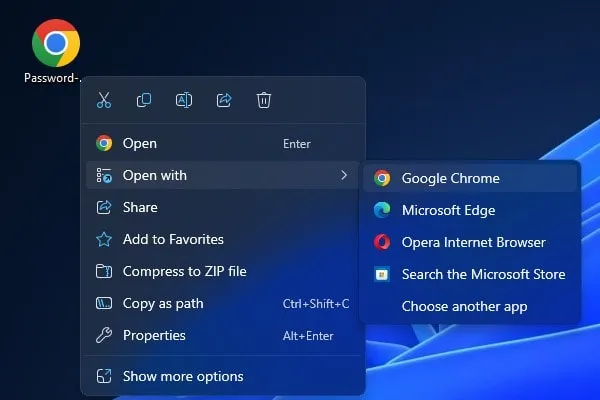The width and height of the screenshot is (600, 400).
Task: Select the Open with menu entry
Action: [223, 175]
